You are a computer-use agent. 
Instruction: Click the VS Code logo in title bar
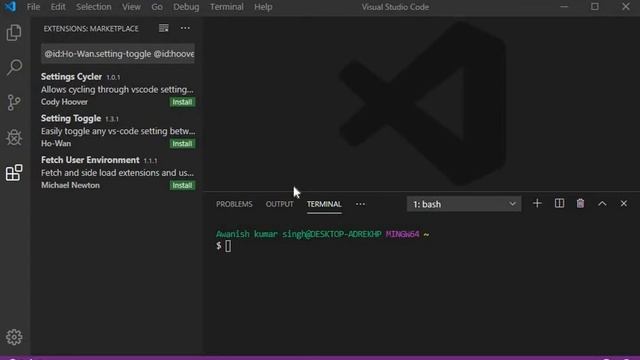pos(10,7)
